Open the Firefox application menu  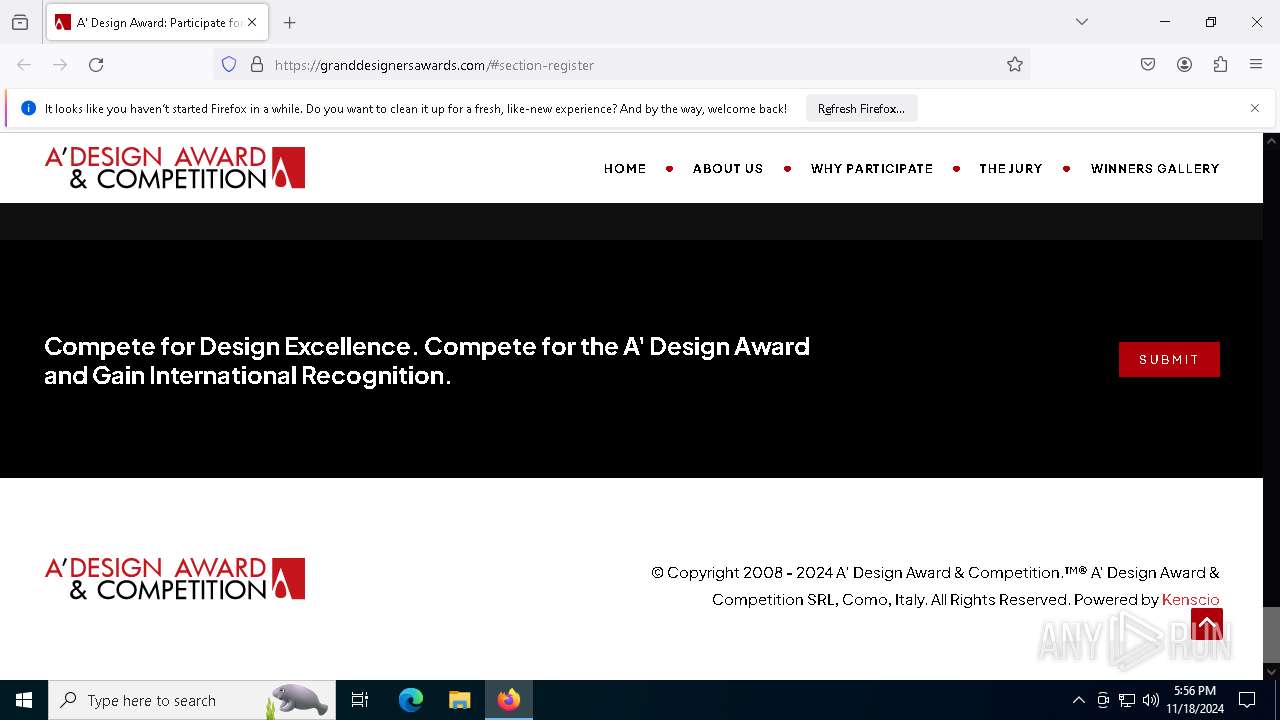[x=1256, y=65]
